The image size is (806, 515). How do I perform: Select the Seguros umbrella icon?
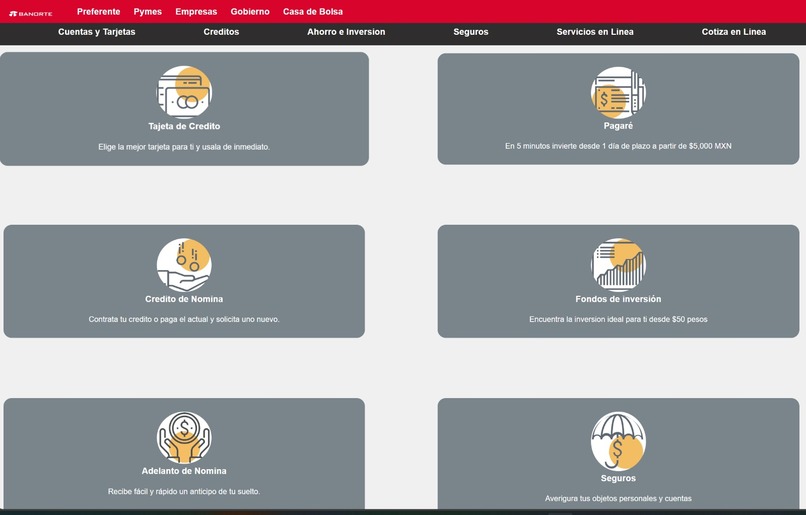click(618, 441)
